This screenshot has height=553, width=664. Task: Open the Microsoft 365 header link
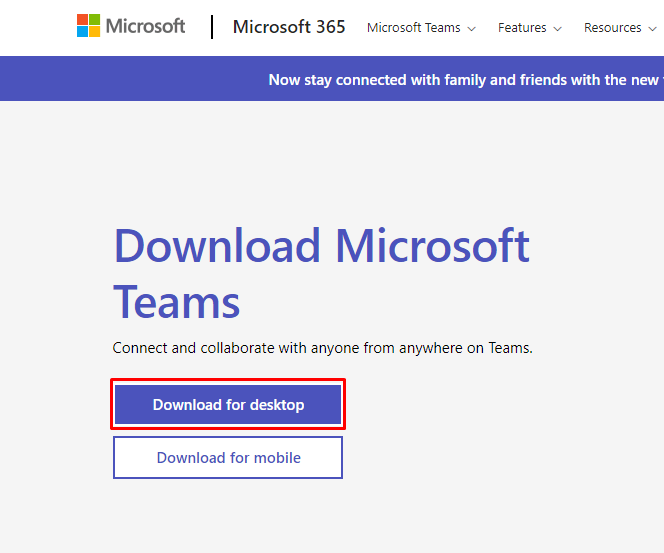(x=289, y=27)
